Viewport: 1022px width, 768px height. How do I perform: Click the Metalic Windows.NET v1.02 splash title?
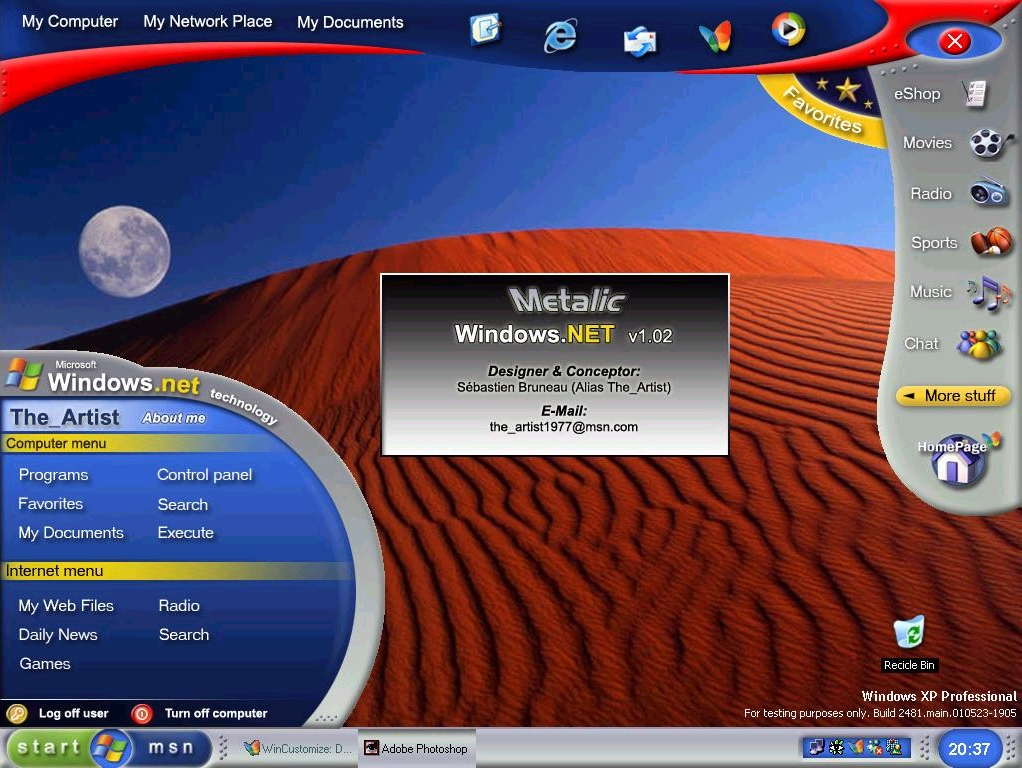(564, 317)
